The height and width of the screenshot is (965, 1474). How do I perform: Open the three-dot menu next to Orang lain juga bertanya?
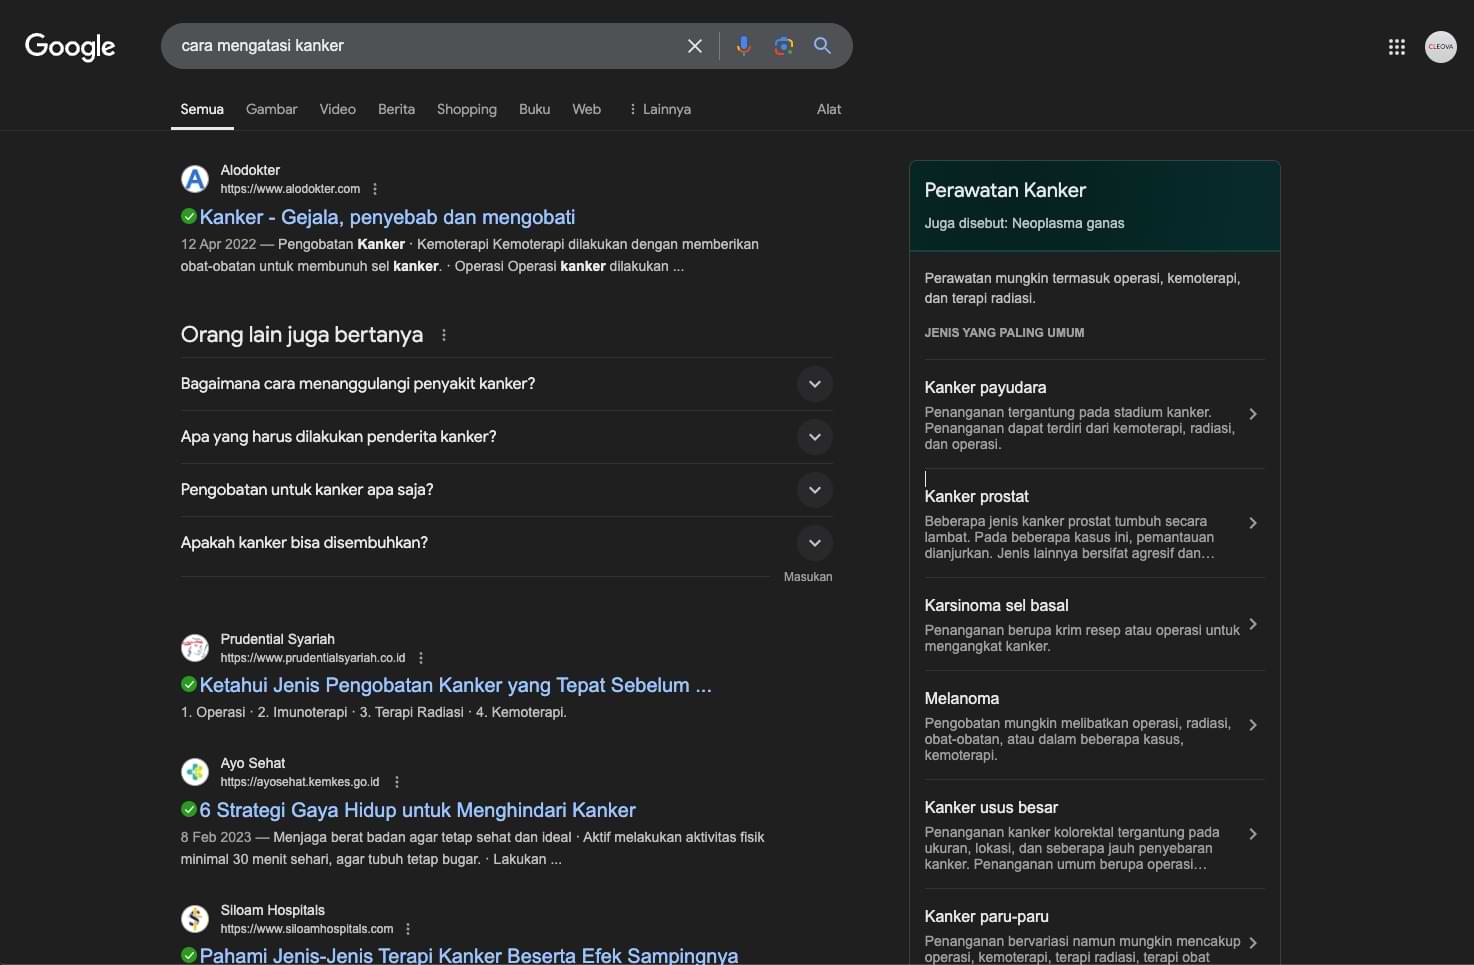click(x=444, y=335)
